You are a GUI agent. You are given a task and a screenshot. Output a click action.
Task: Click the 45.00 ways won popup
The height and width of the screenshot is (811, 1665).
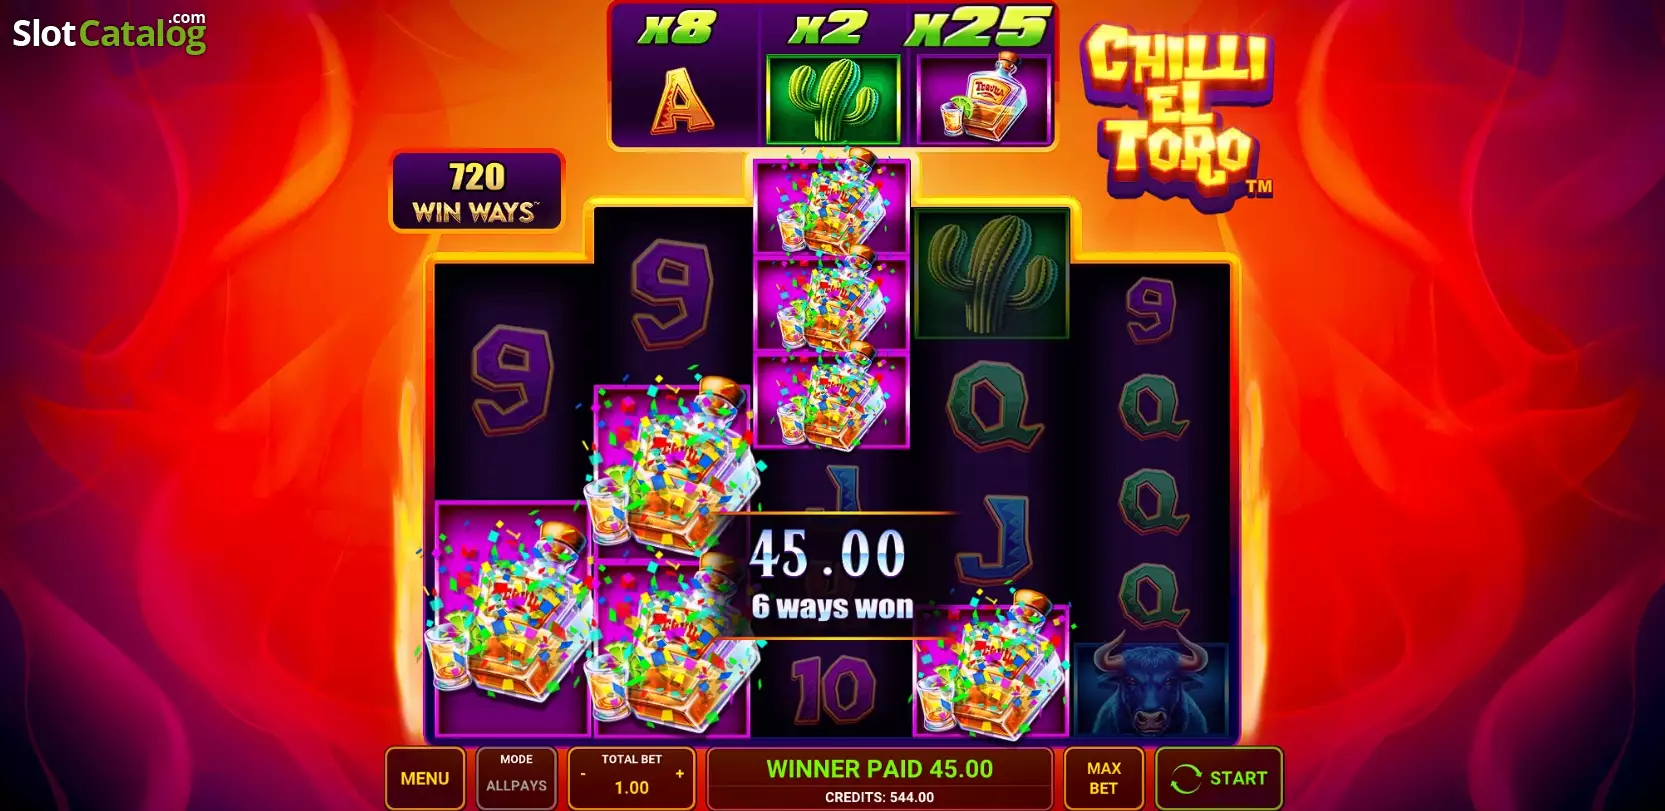click(x=832, y=575)
